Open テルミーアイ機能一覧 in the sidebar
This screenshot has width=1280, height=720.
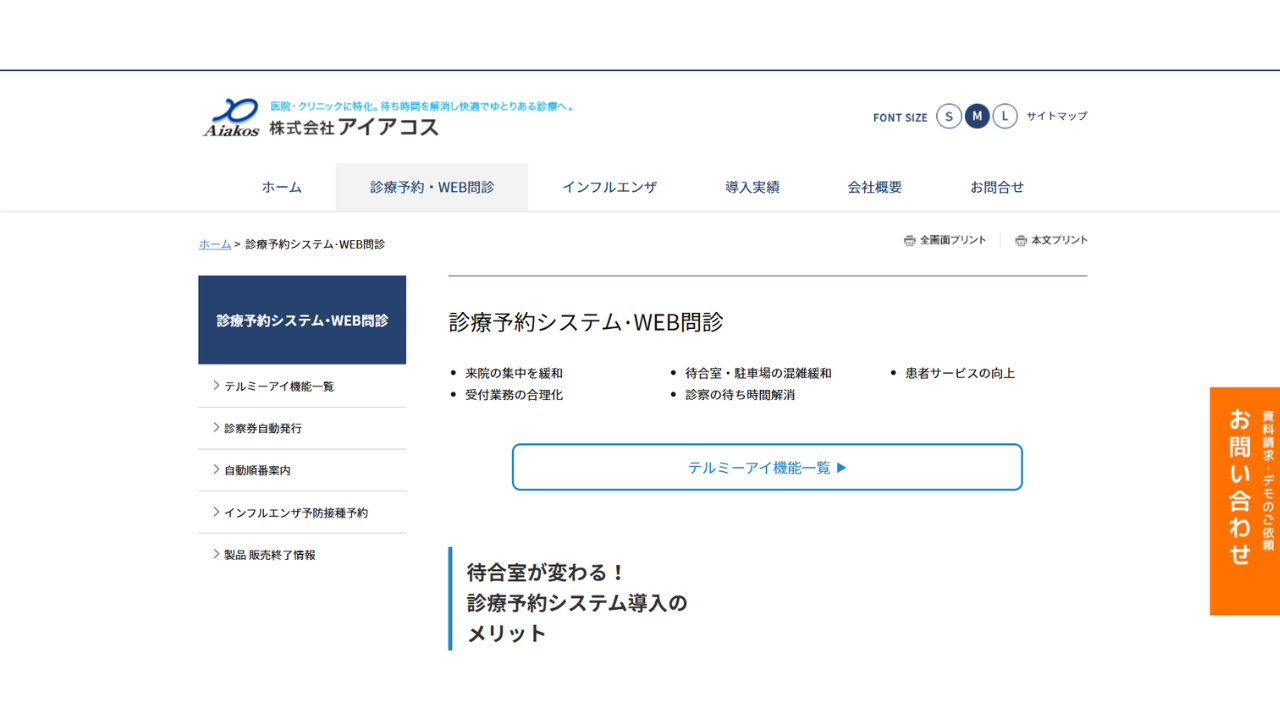tap(302, 386)
